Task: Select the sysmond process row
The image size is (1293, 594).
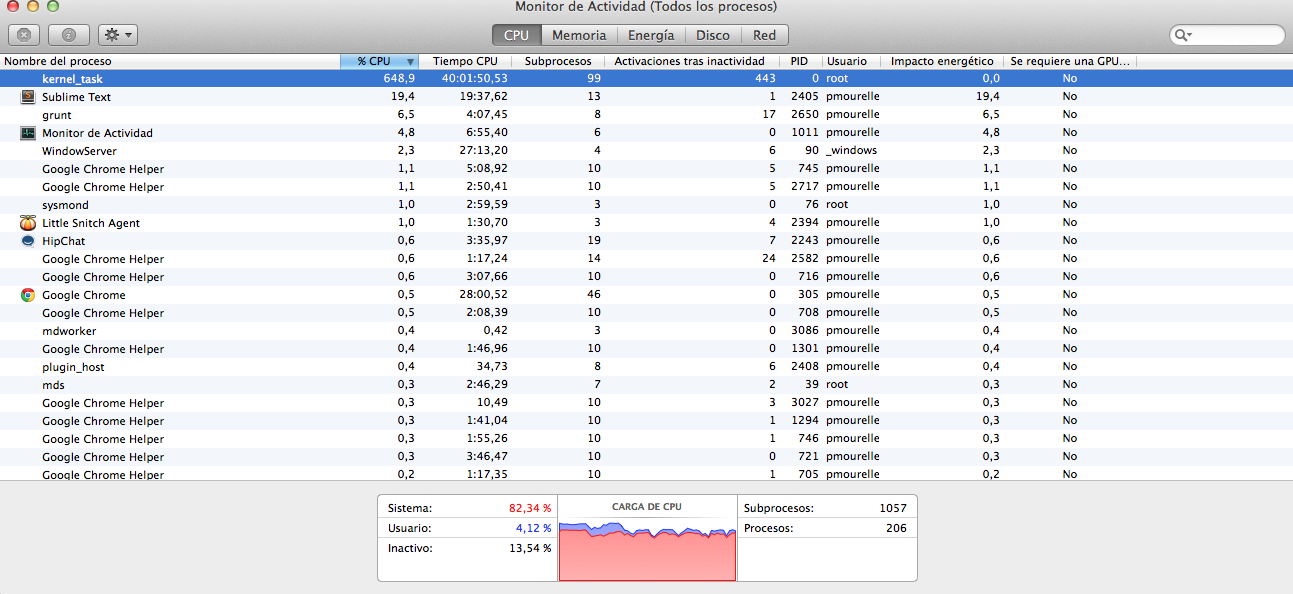Action: pos(646,205)
